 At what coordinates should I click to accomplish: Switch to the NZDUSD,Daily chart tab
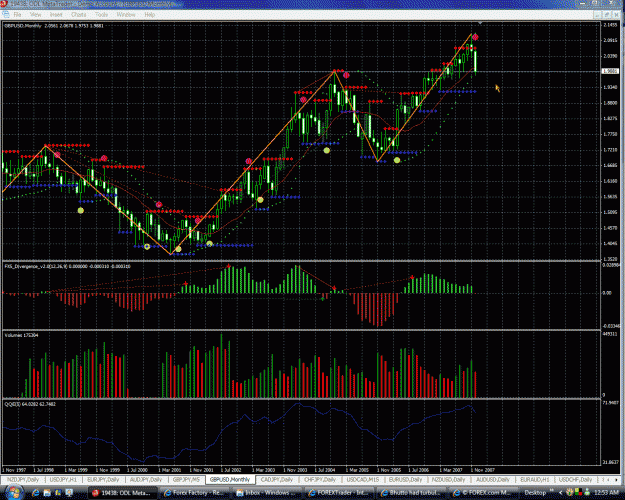pos(448,479)
